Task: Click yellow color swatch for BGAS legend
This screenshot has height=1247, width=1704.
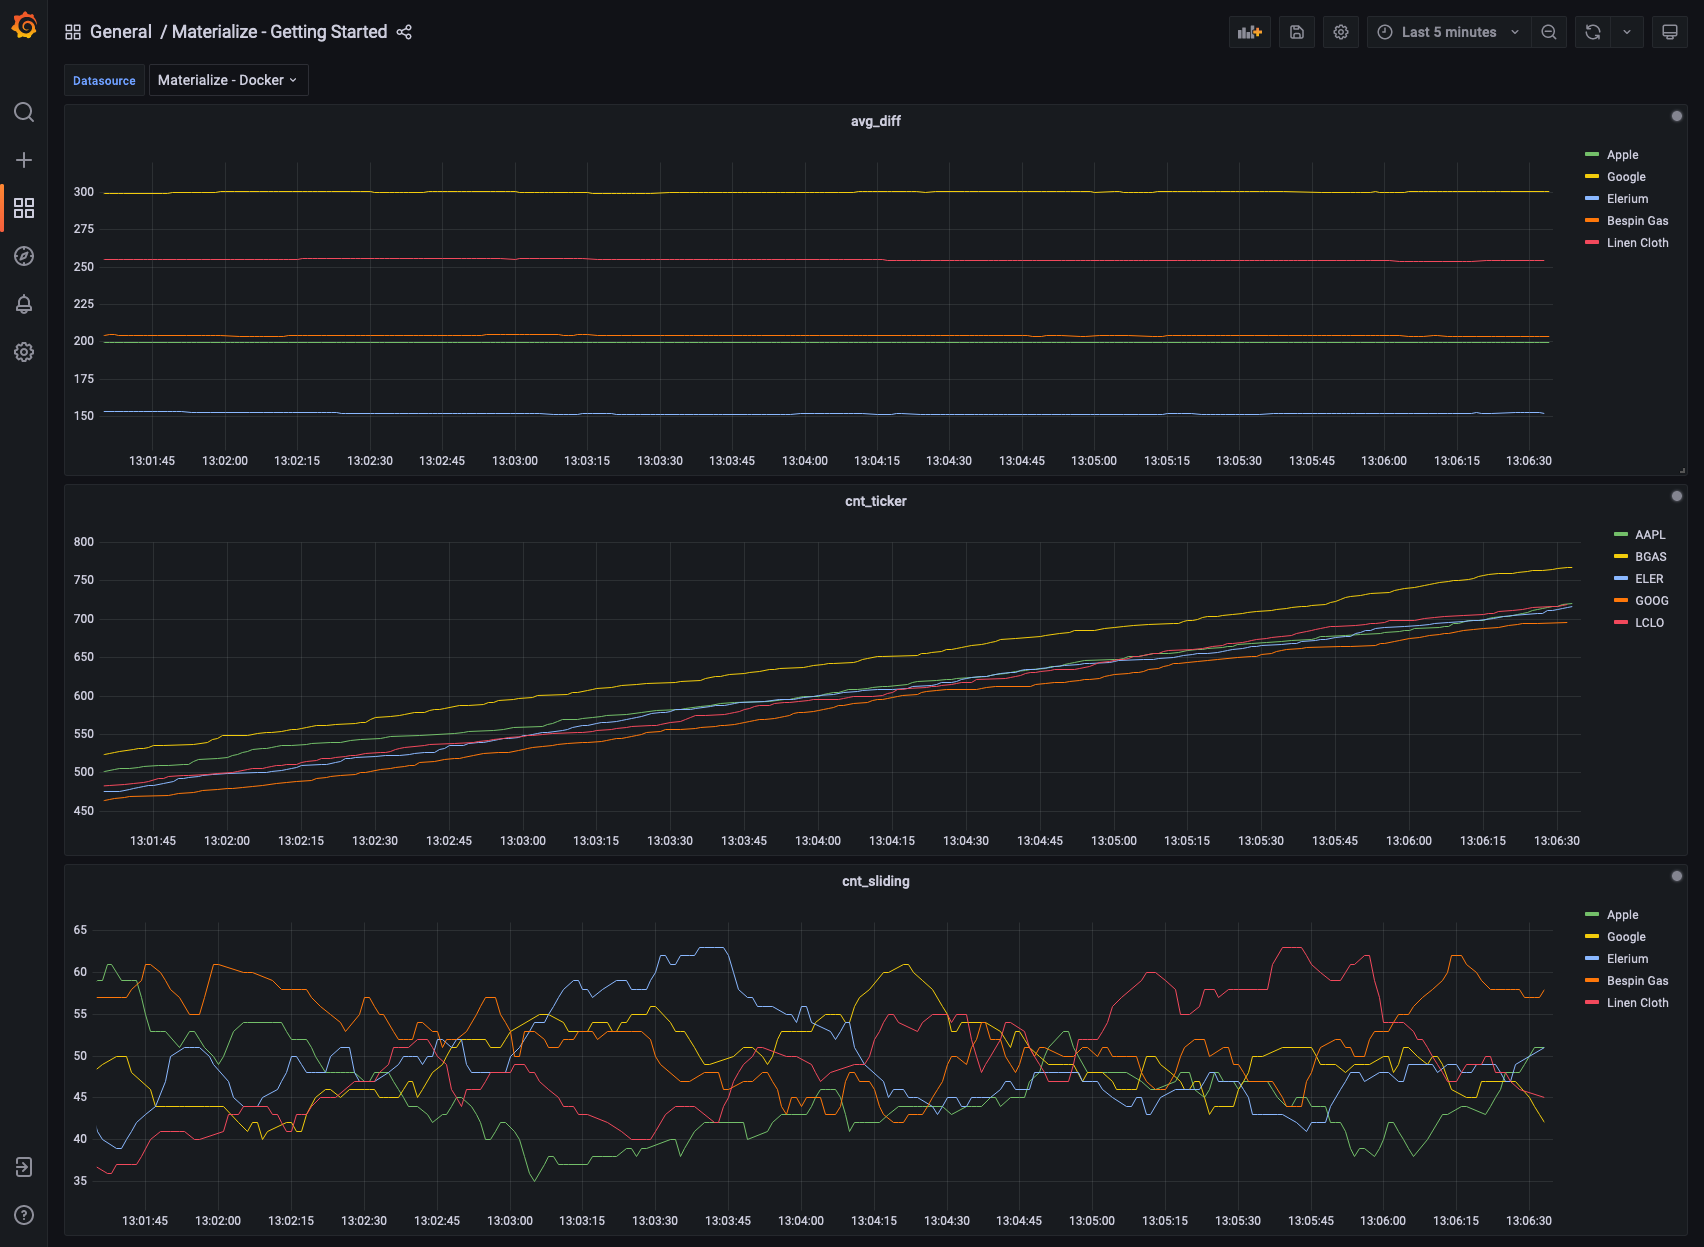Action: (1620, 557)
